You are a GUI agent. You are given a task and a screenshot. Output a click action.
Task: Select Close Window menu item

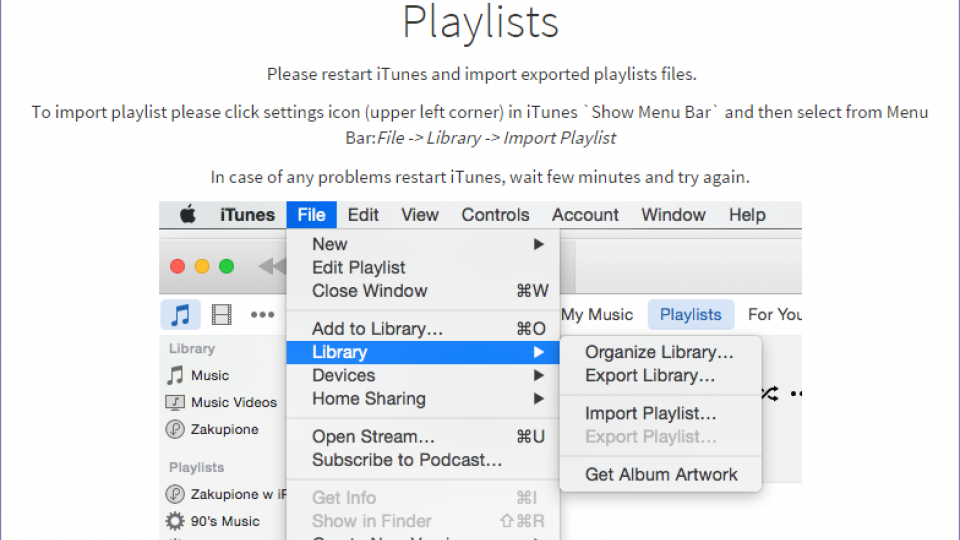[x=423, y=291]
